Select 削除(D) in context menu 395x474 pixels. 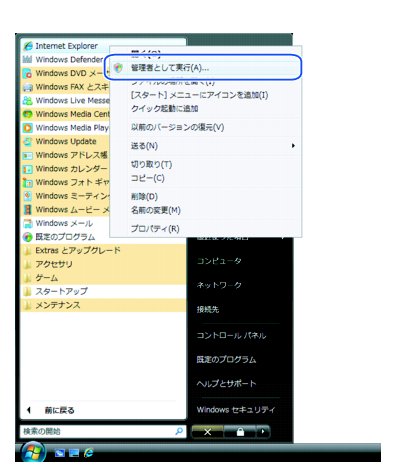point(206,197)
